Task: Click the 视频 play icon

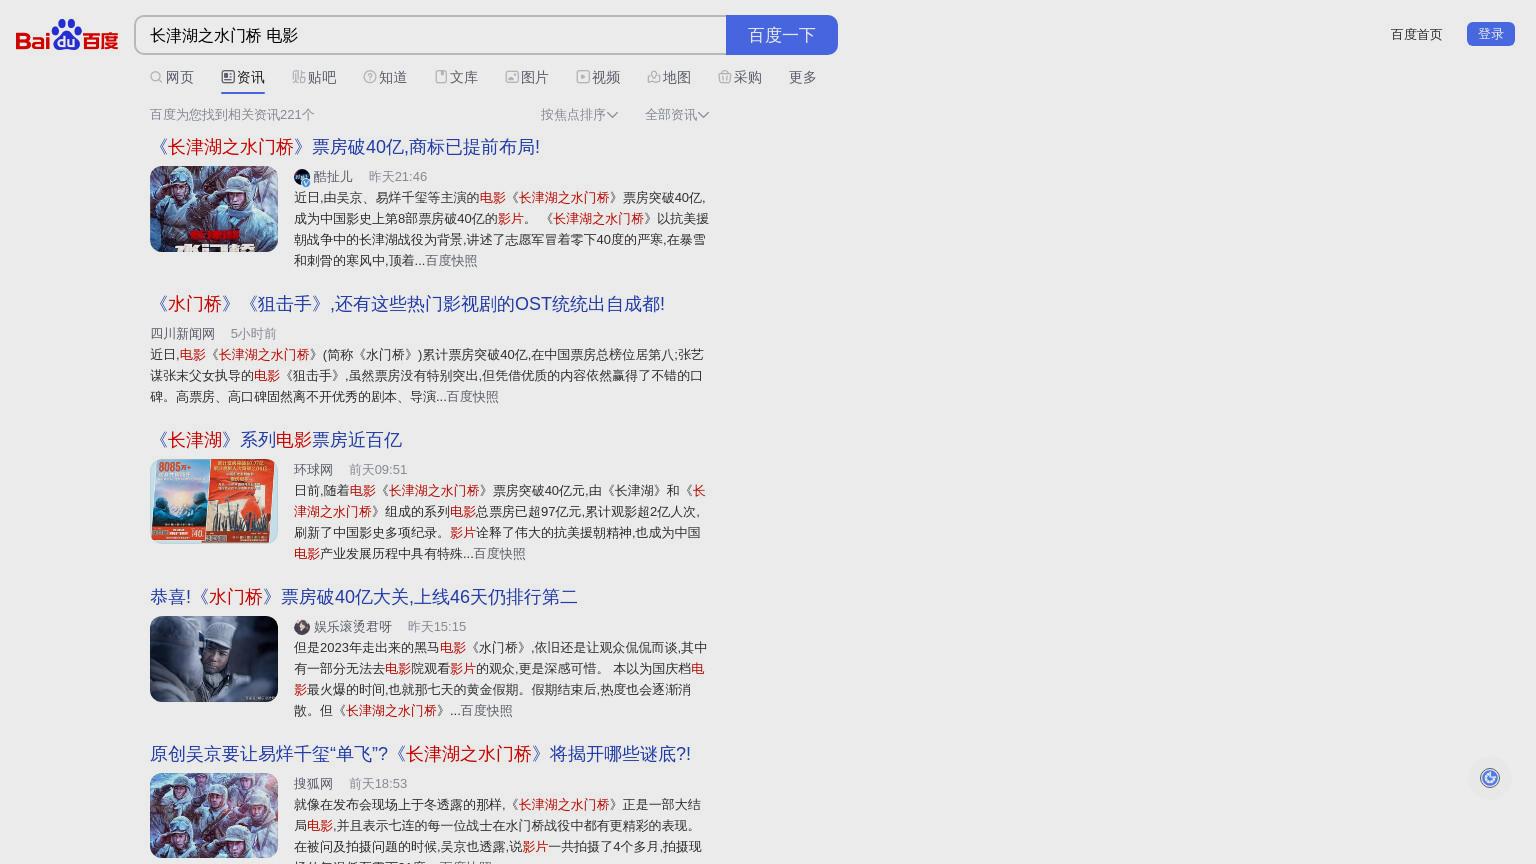Action: [x=583, y=77]
